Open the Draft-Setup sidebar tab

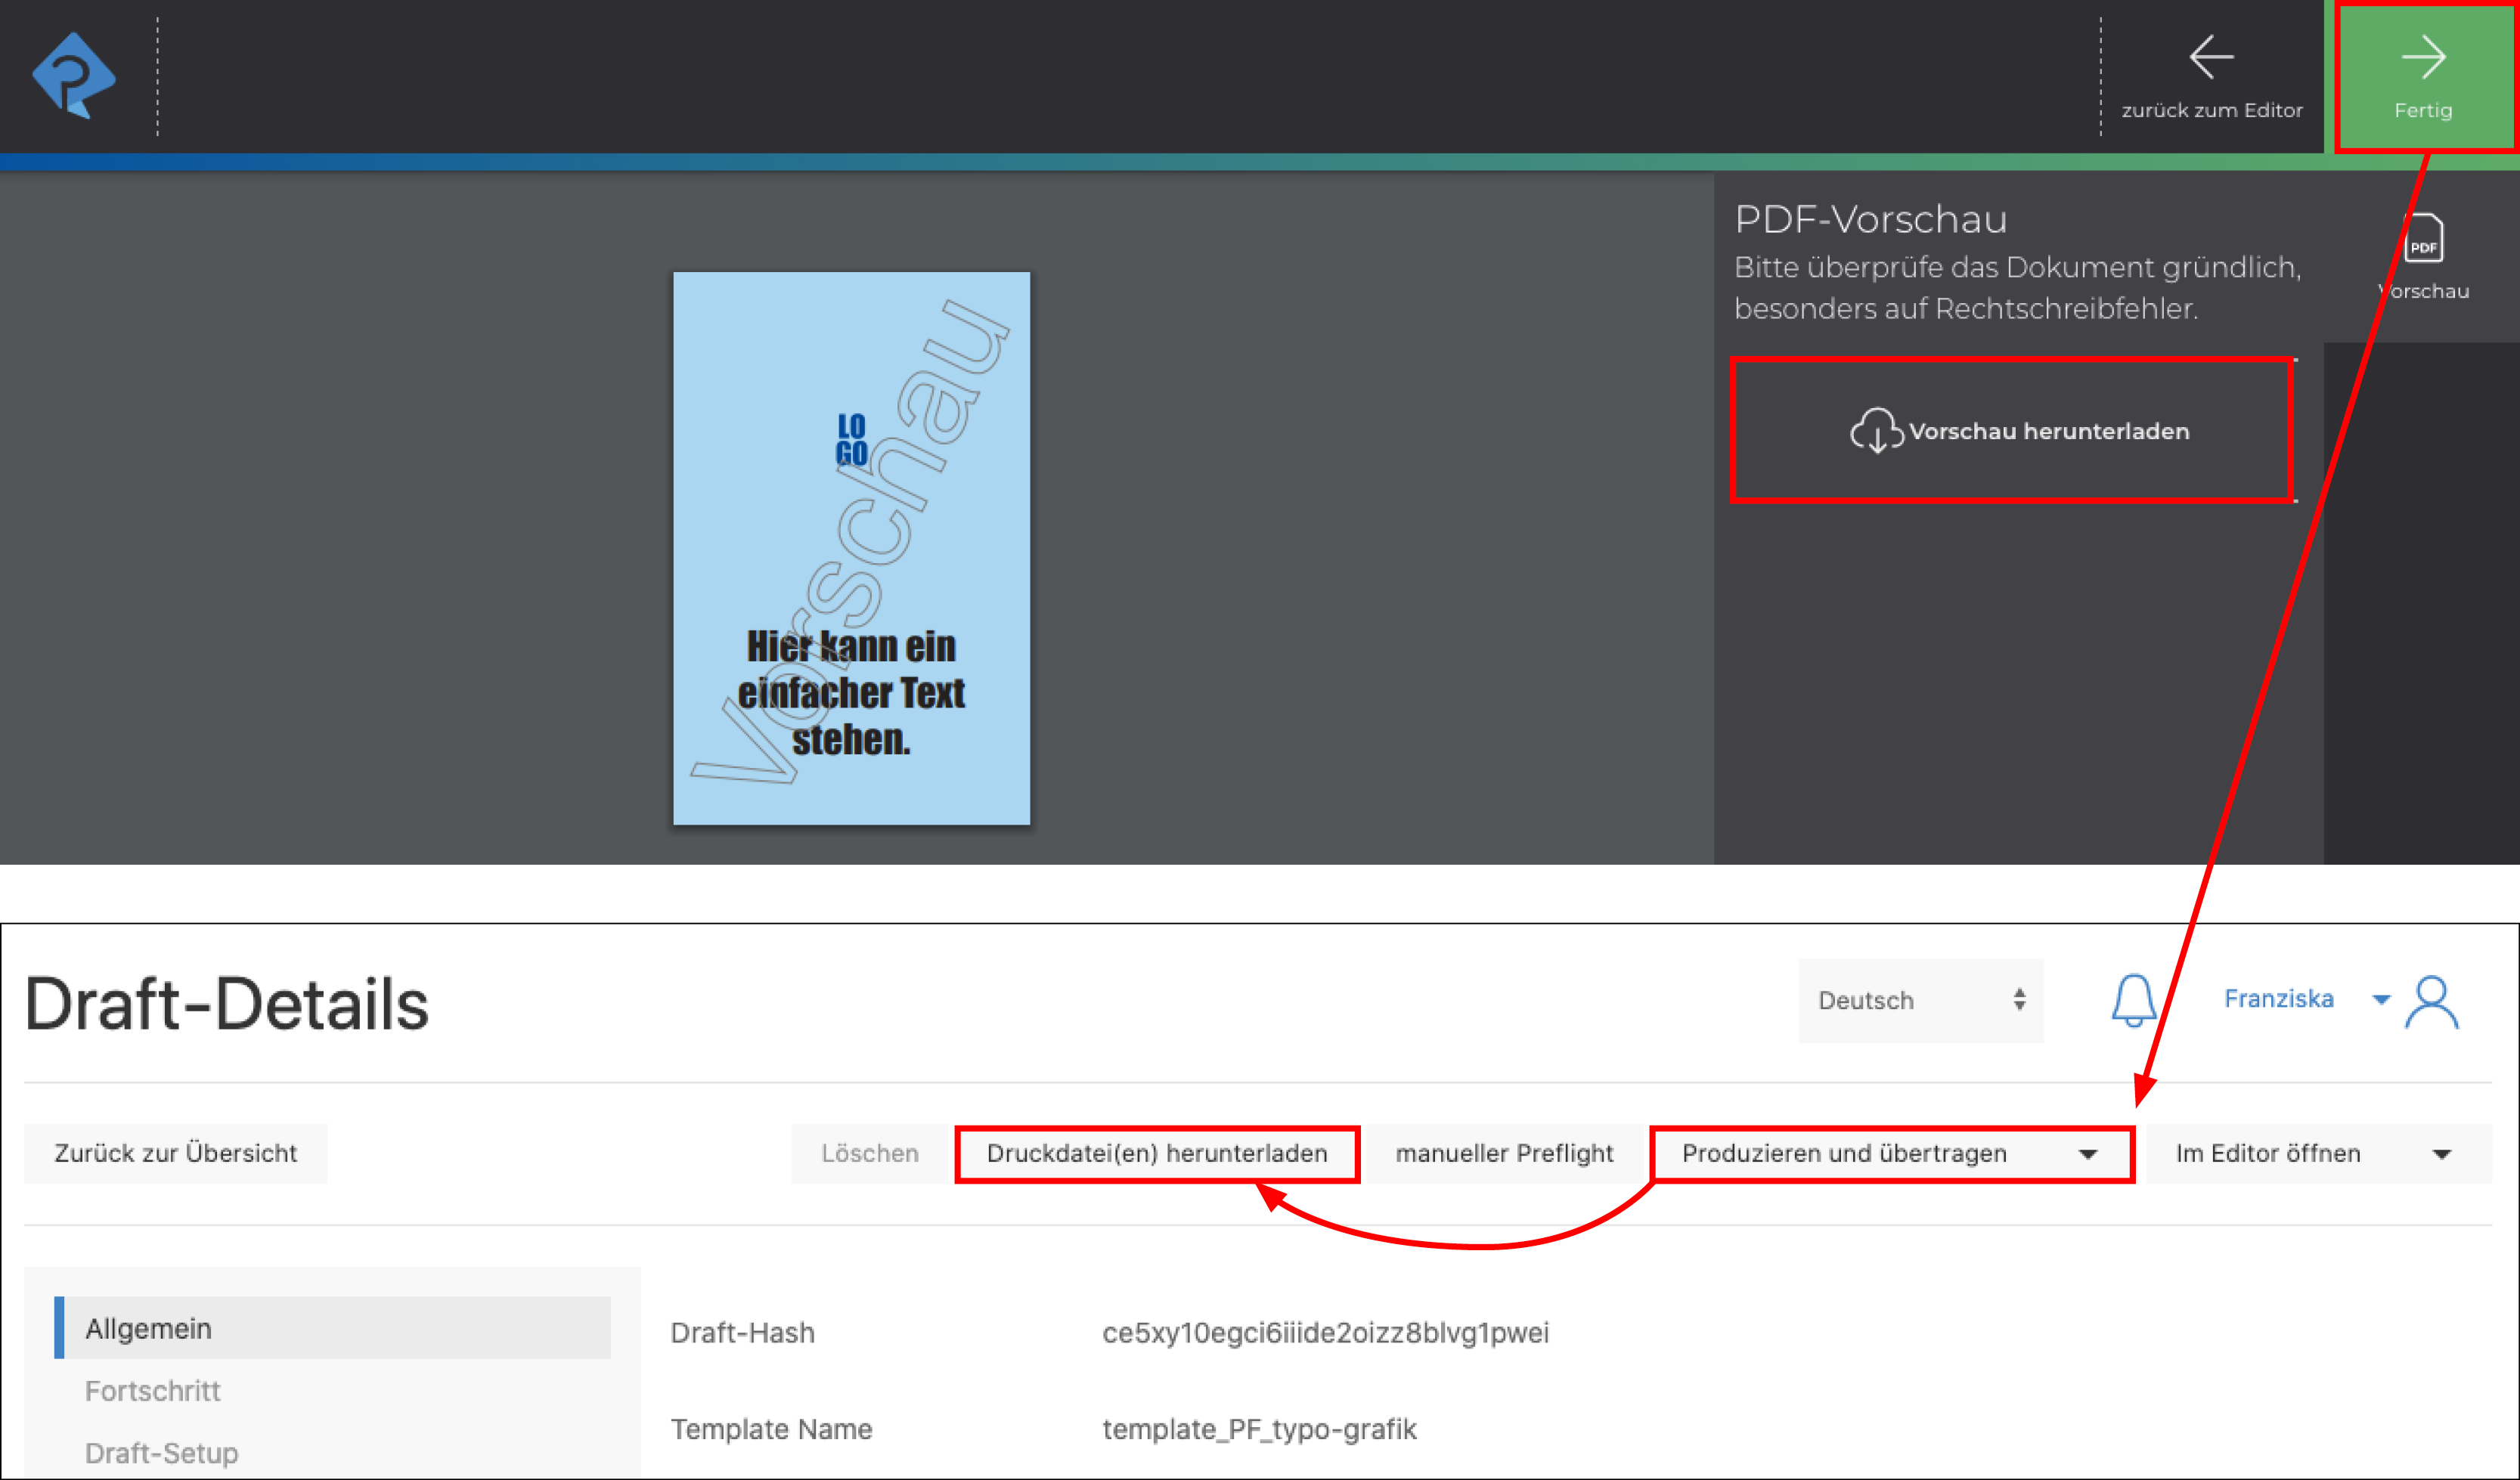click(x=161, y=1452)
